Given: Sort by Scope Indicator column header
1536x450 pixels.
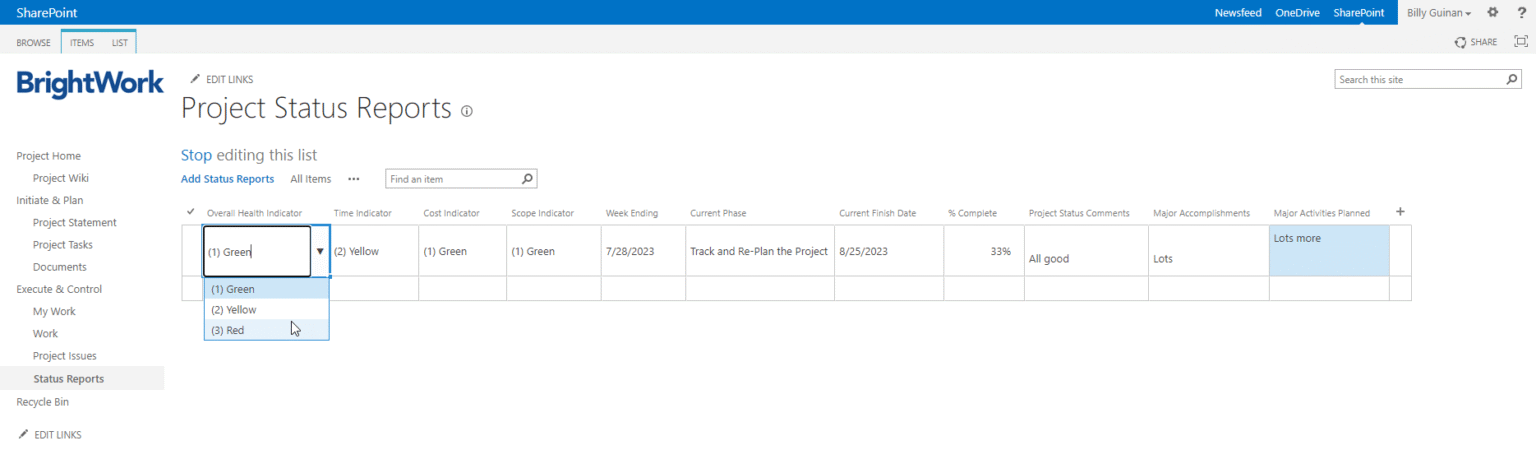Looking at the screenshot, I should [x=542, y=213].
